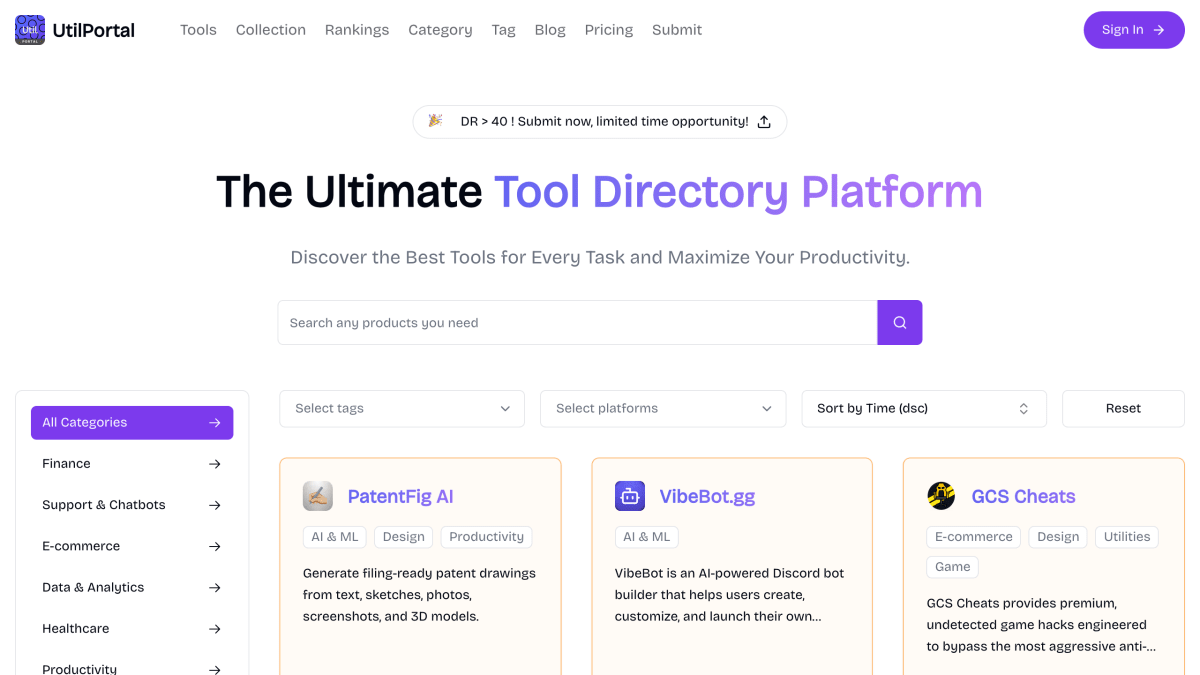Click the DR > 40 submit banner
1200x675 pixels.
pos(600,122)
